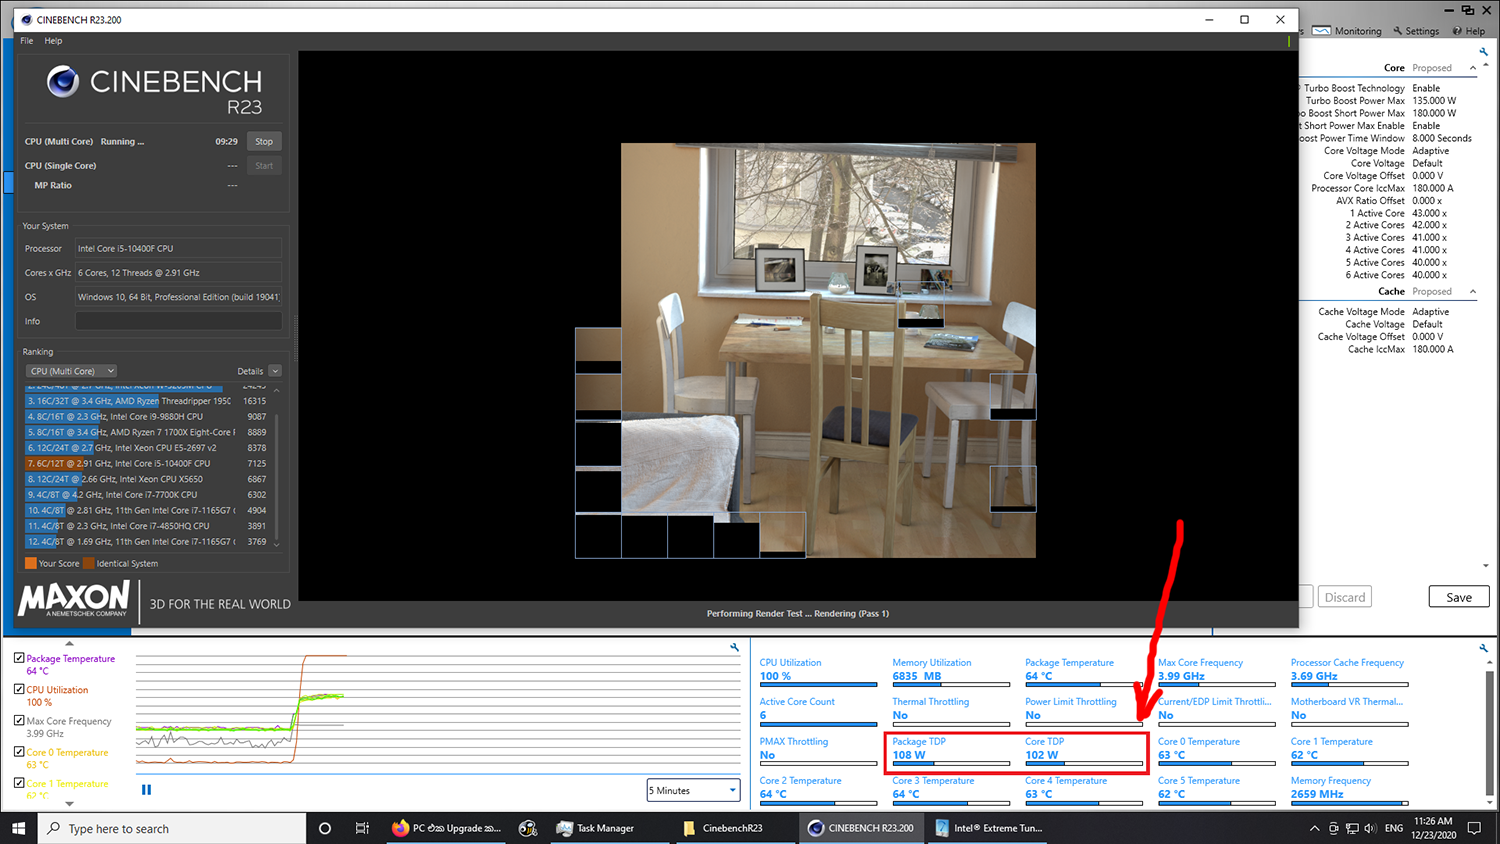Screen dimensions: 1500x844
Task: Open Help in Extreme Tuning Utility
Action: coord(1469,31)
